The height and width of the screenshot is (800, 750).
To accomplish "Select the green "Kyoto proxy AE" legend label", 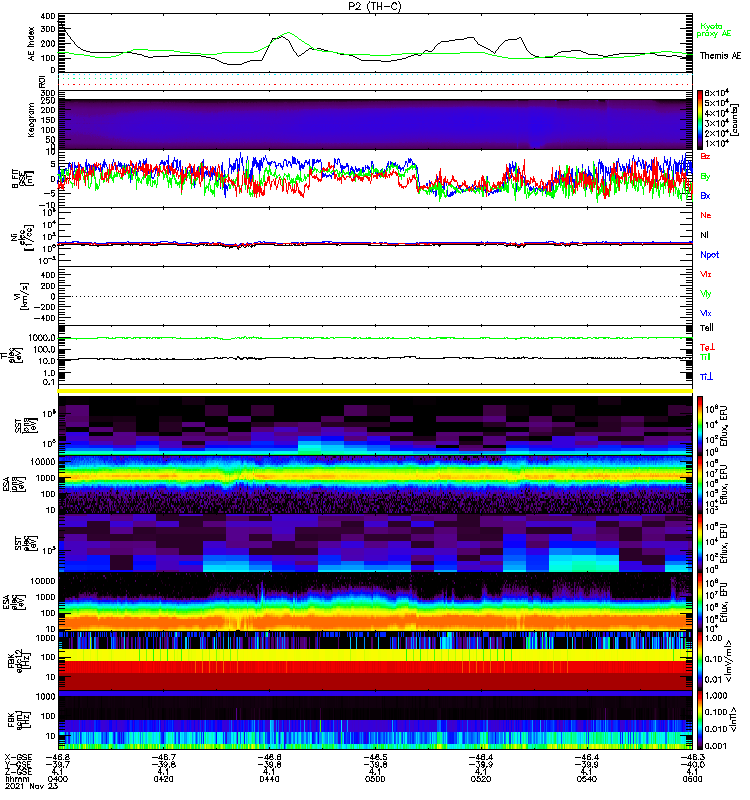I will [x=714, y=30].
